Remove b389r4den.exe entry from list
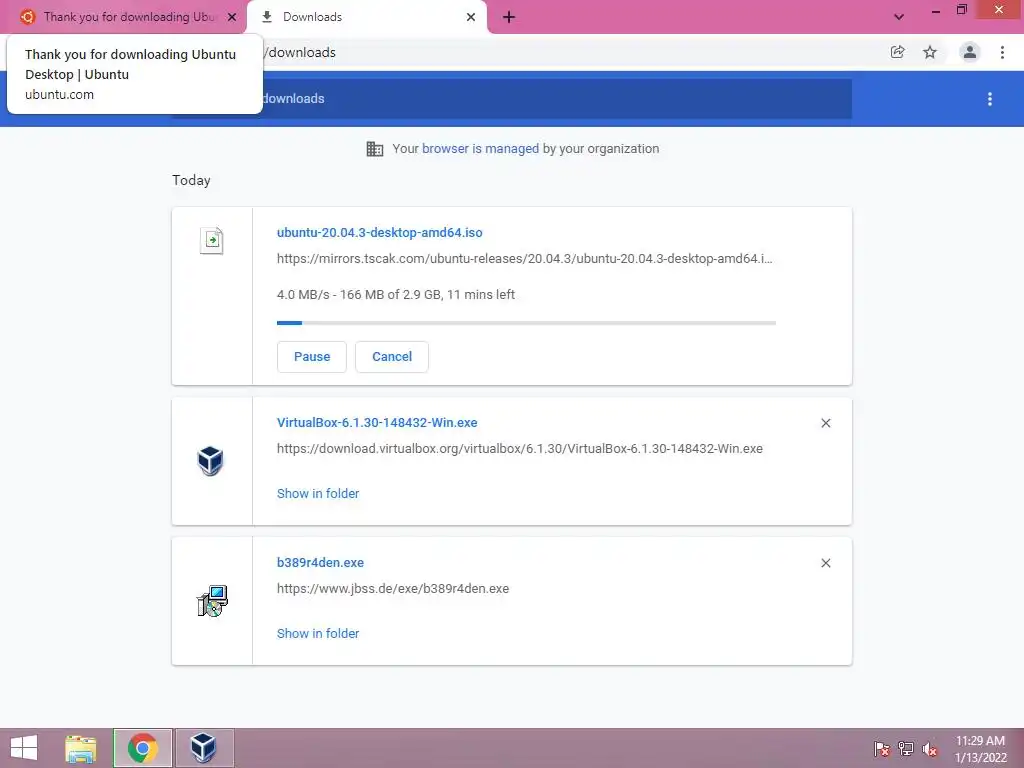 [x=825, y=563]
